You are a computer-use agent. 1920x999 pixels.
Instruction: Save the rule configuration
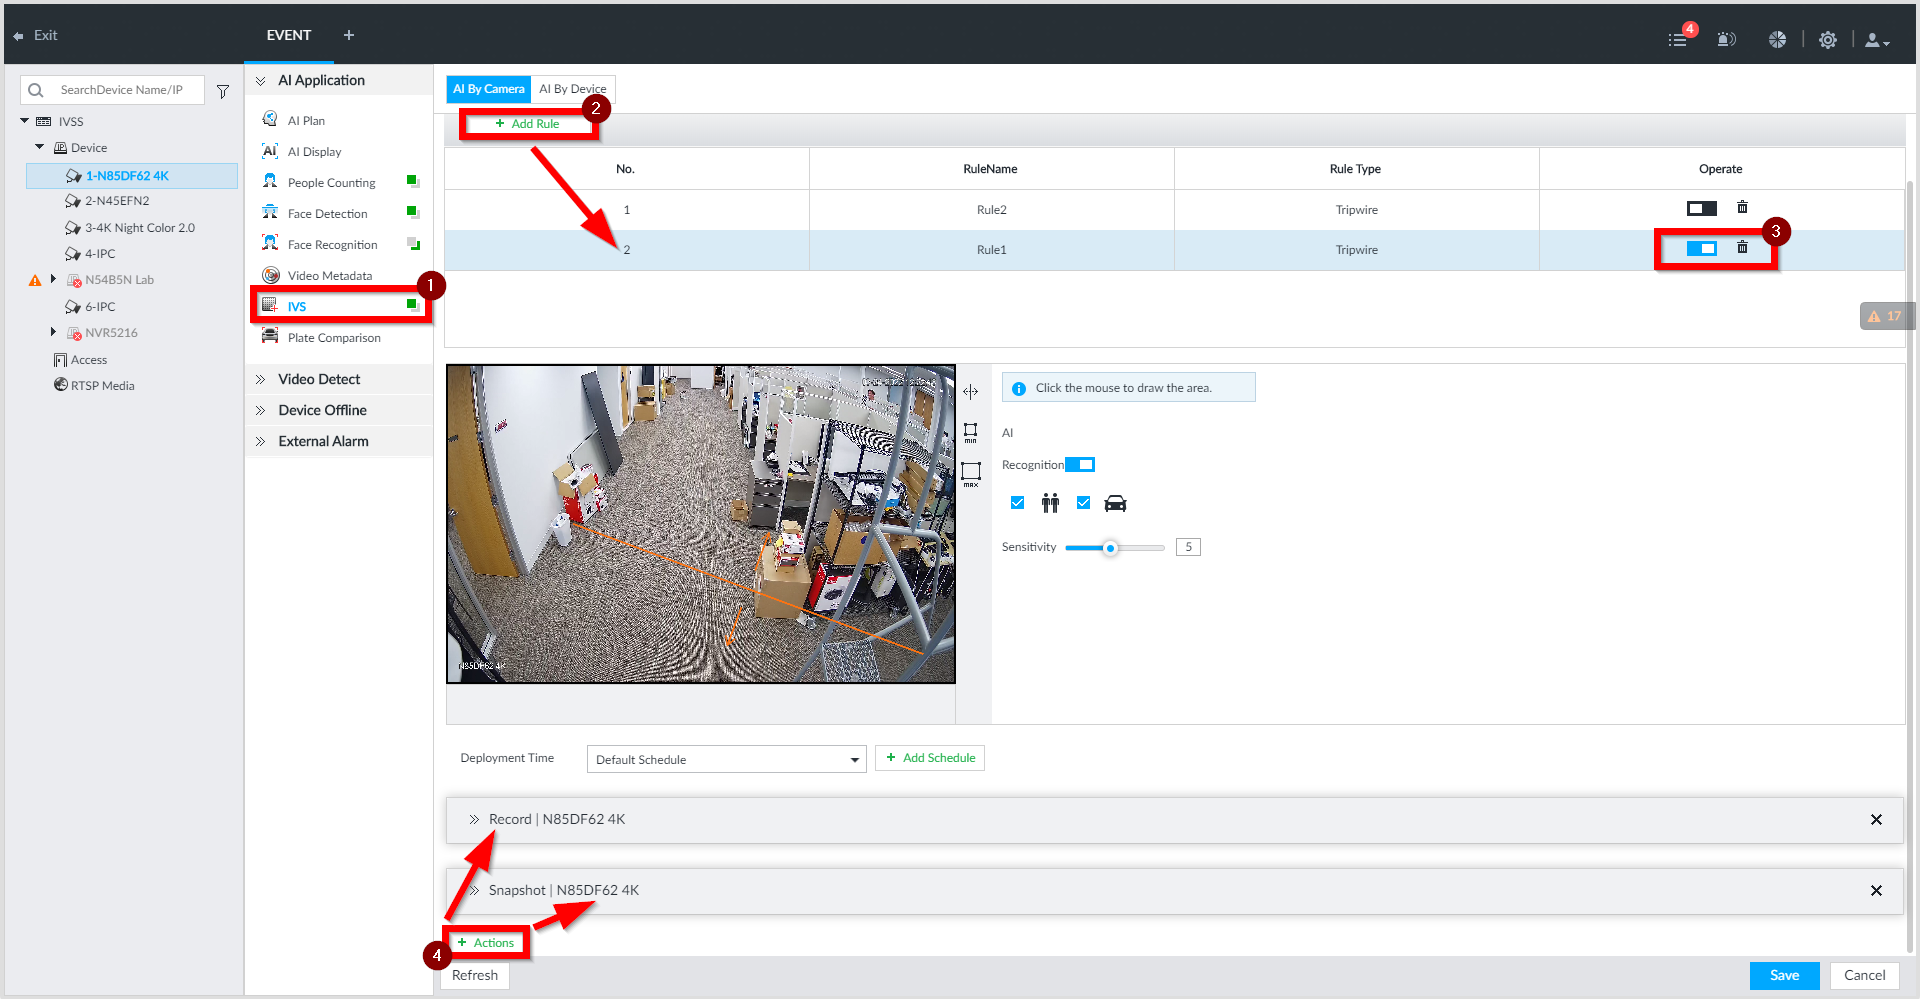[1784, 975]
